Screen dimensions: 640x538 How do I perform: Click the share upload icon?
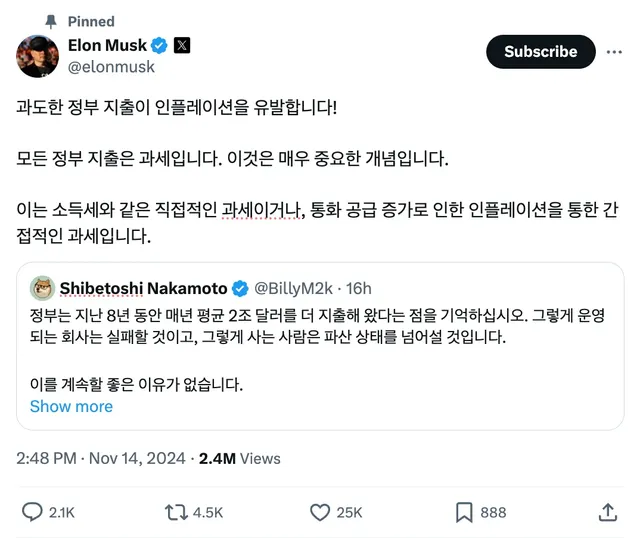(607, 513)
